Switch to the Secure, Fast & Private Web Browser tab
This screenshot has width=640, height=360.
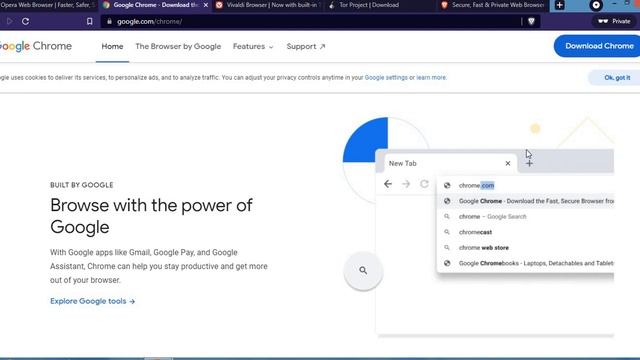pyautogui.click(x=494, y=5)
